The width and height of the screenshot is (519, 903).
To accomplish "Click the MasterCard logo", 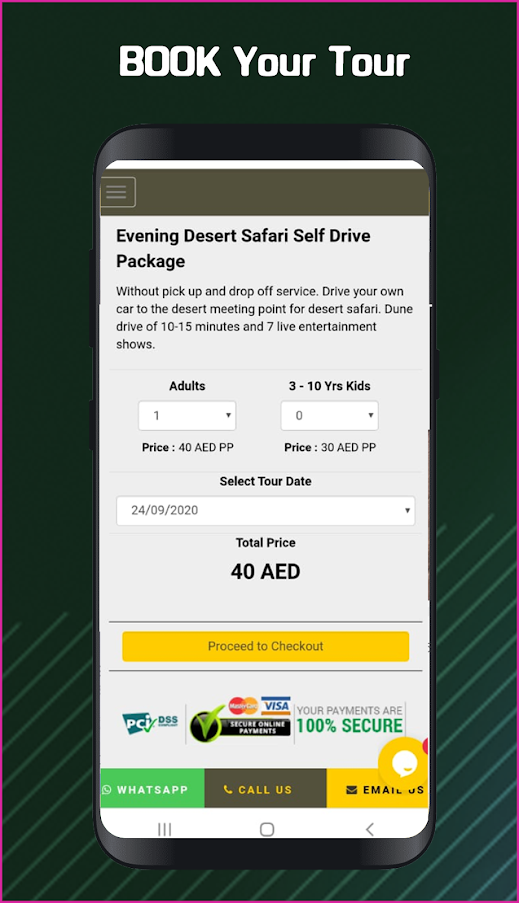I will 243,705.
